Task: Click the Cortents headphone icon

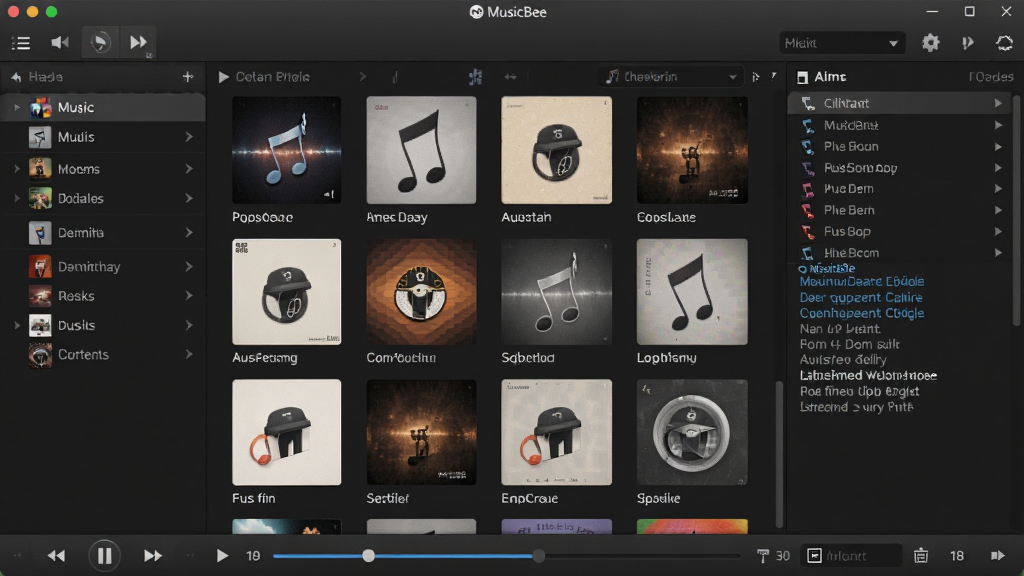Action: click(40, 355)
